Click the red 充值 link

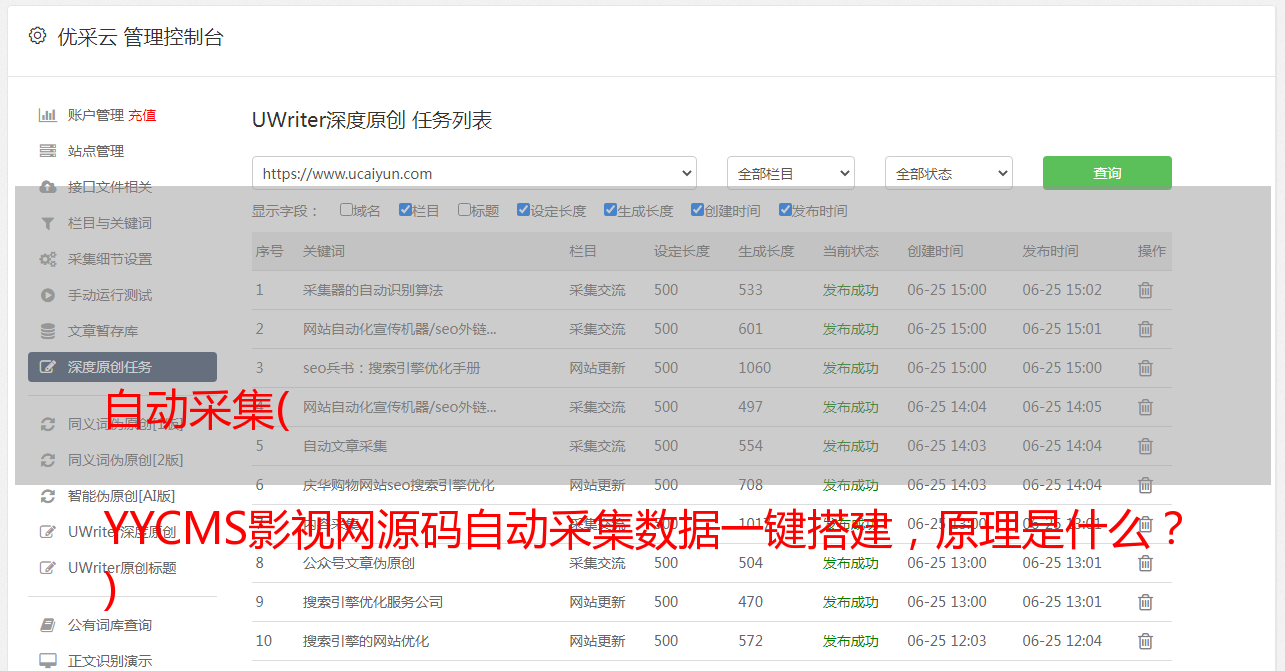142,115
